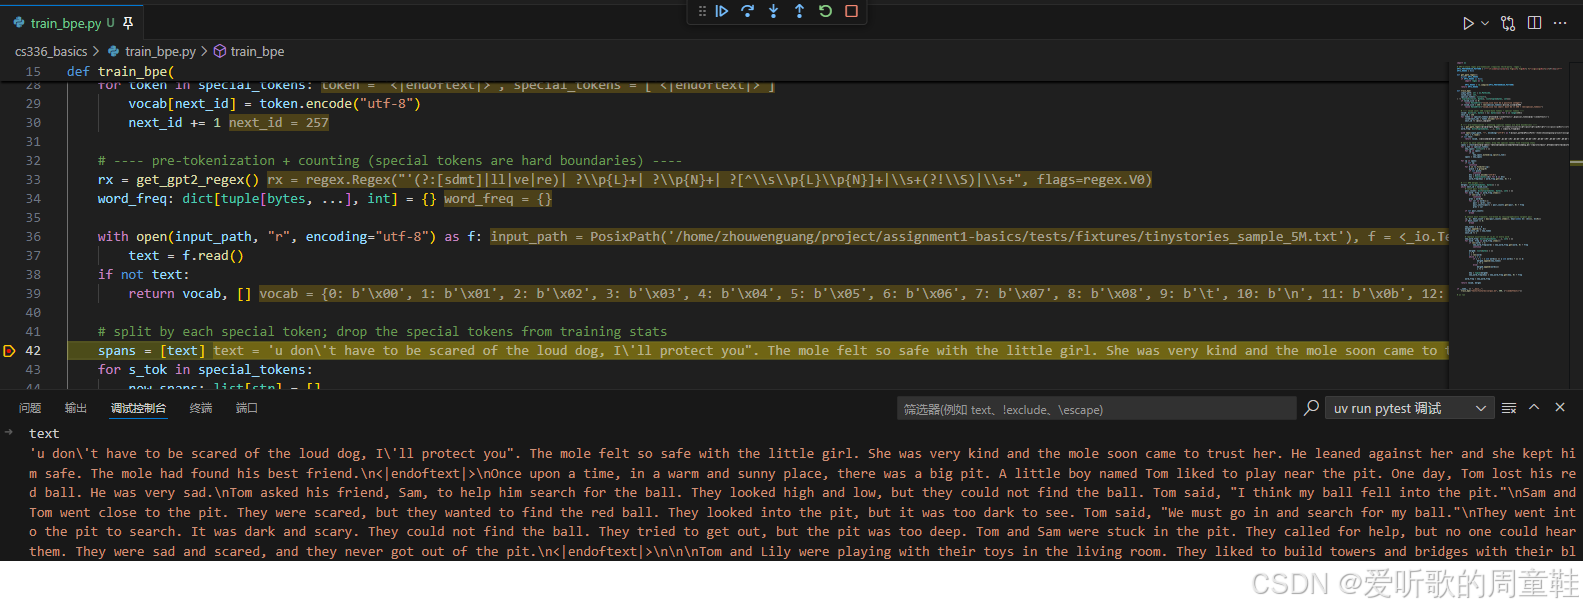Open the uv run pytest 调试 session dropdown
Viewport: 1583px width, 611px height.
coord(1410,408)
